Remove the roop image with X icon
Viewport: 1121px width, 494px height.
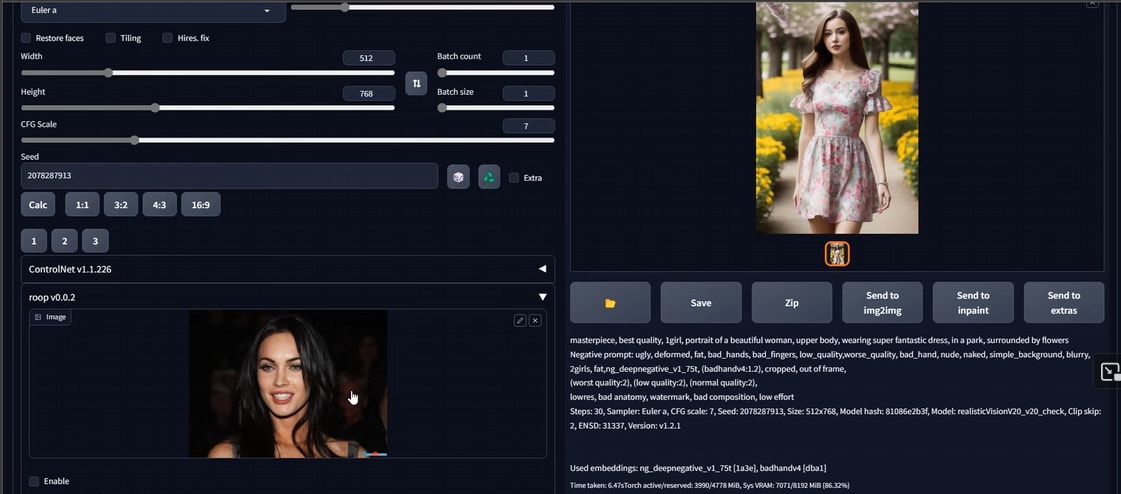point(535,320)
